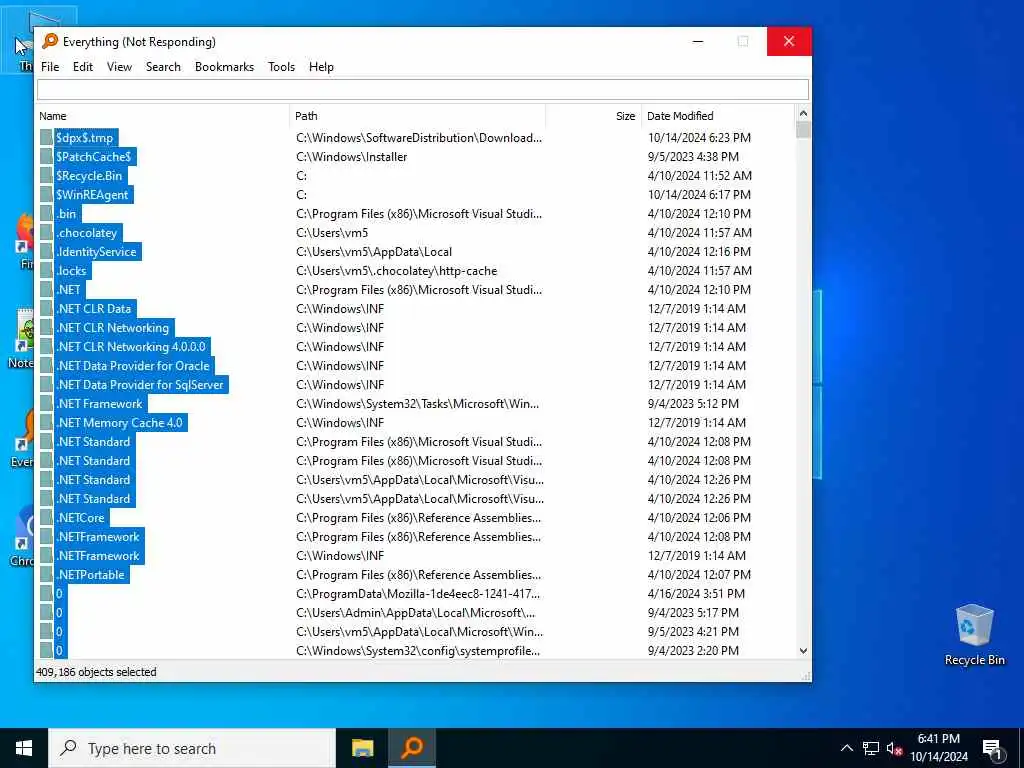Open the View menu
This screenshot has width=1024, height=768.
[x=120, y=67]
